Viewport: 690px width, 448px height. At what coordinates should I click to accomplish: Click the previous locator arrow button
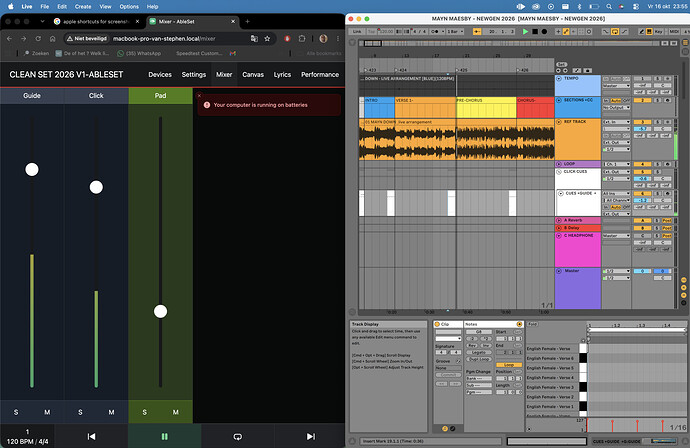[x=558, y=70]
